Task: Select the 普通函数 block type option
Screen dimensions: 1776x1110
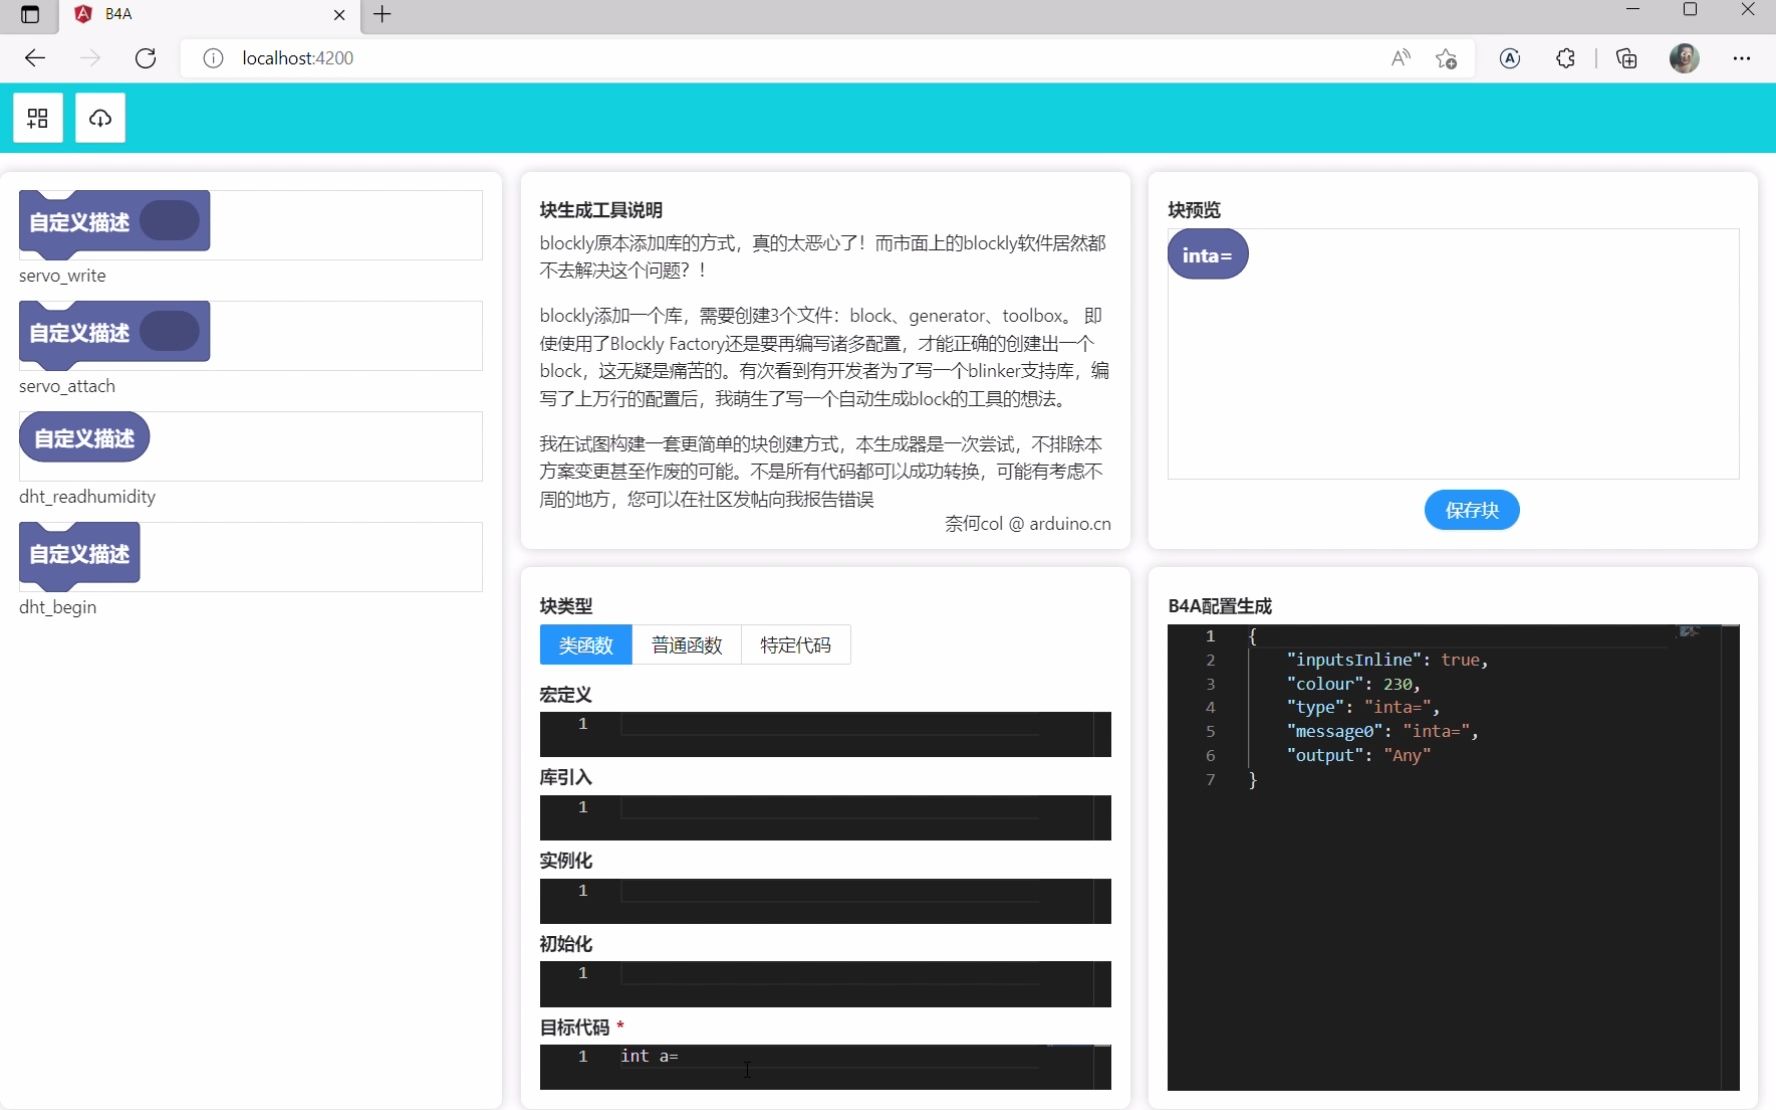Action: tap(687, 645)
